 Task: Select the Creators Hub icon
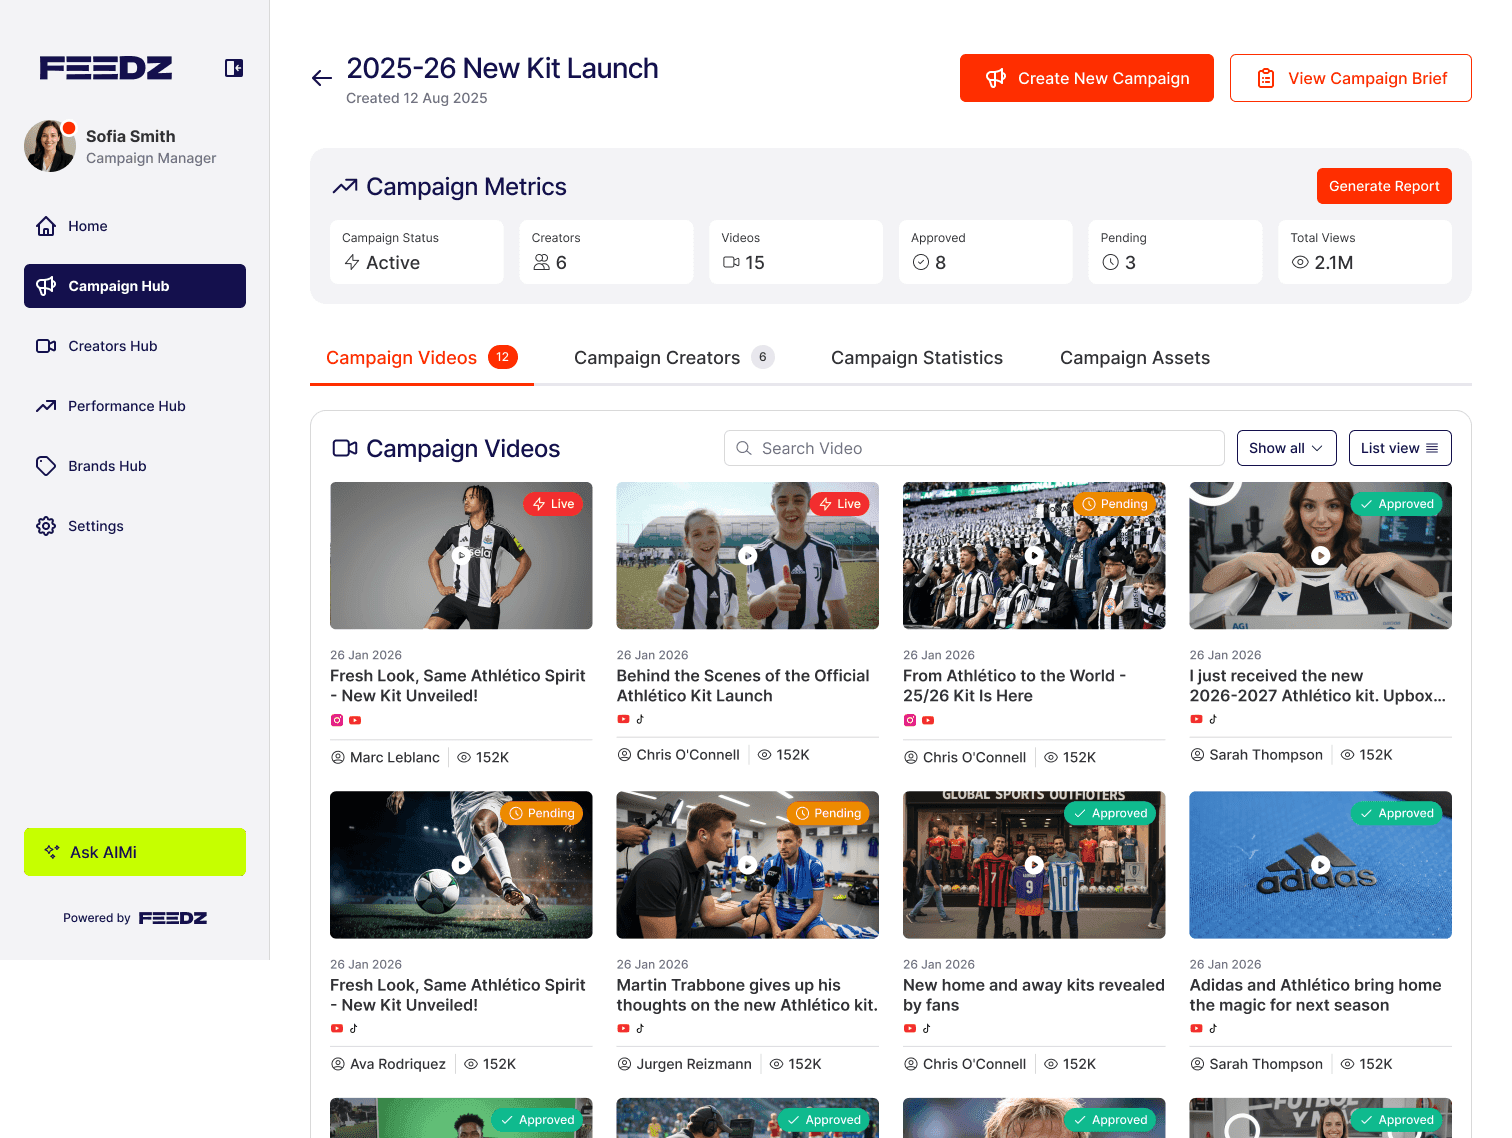tap(46, 346)
